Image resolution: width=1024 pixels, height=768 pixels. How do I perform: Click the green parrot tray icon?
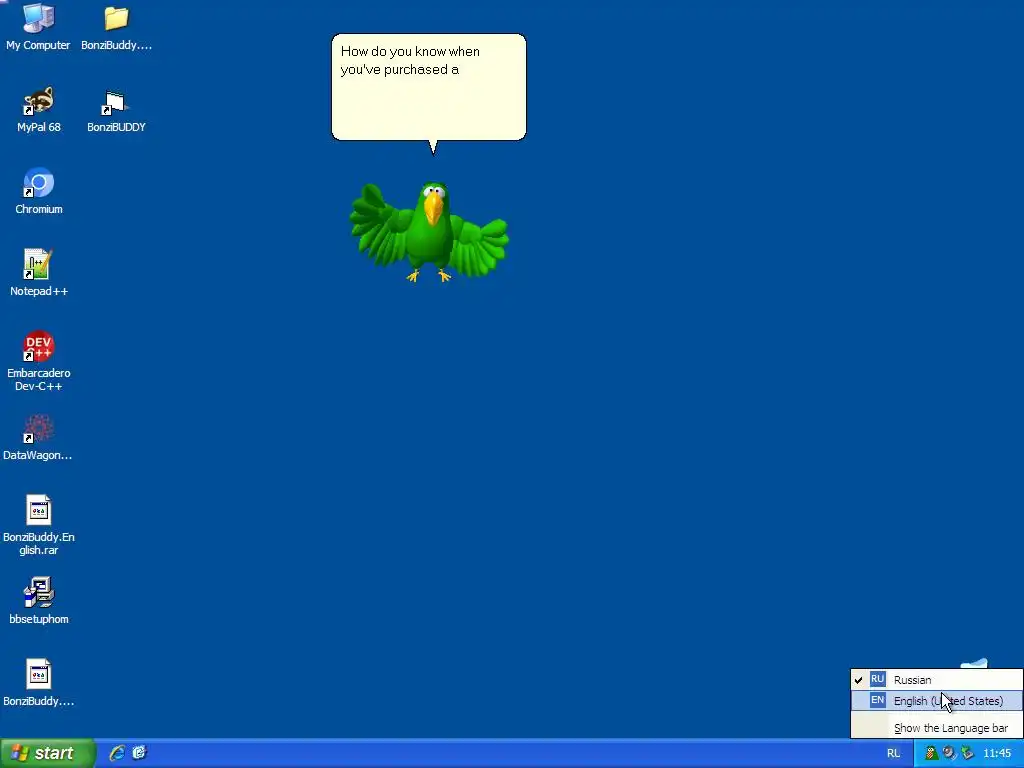[931, 753]
